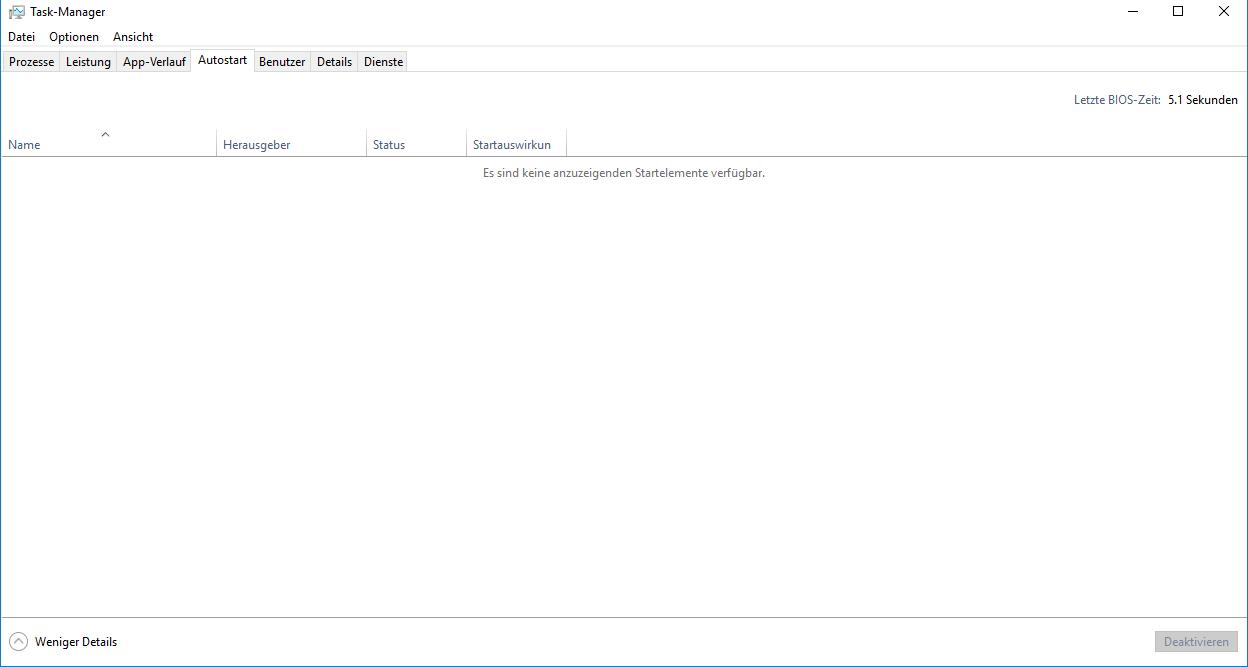
Task: Click the sort arrow above Name column
Action: tap(105, 134)
